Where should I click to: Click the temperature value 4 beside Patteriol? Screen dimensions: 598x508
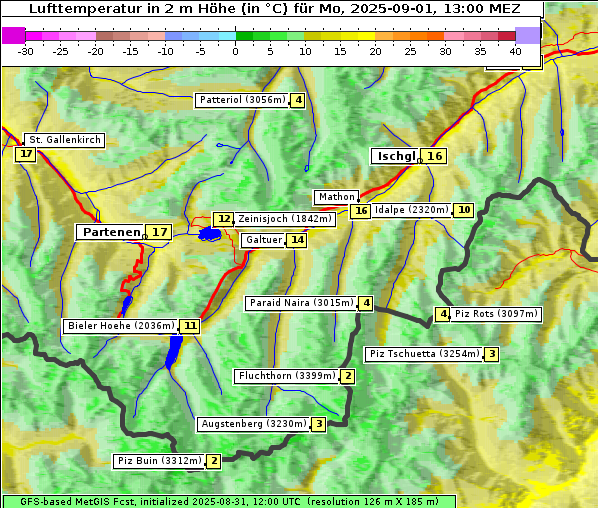pyautogui.click(x=297, y=100)
